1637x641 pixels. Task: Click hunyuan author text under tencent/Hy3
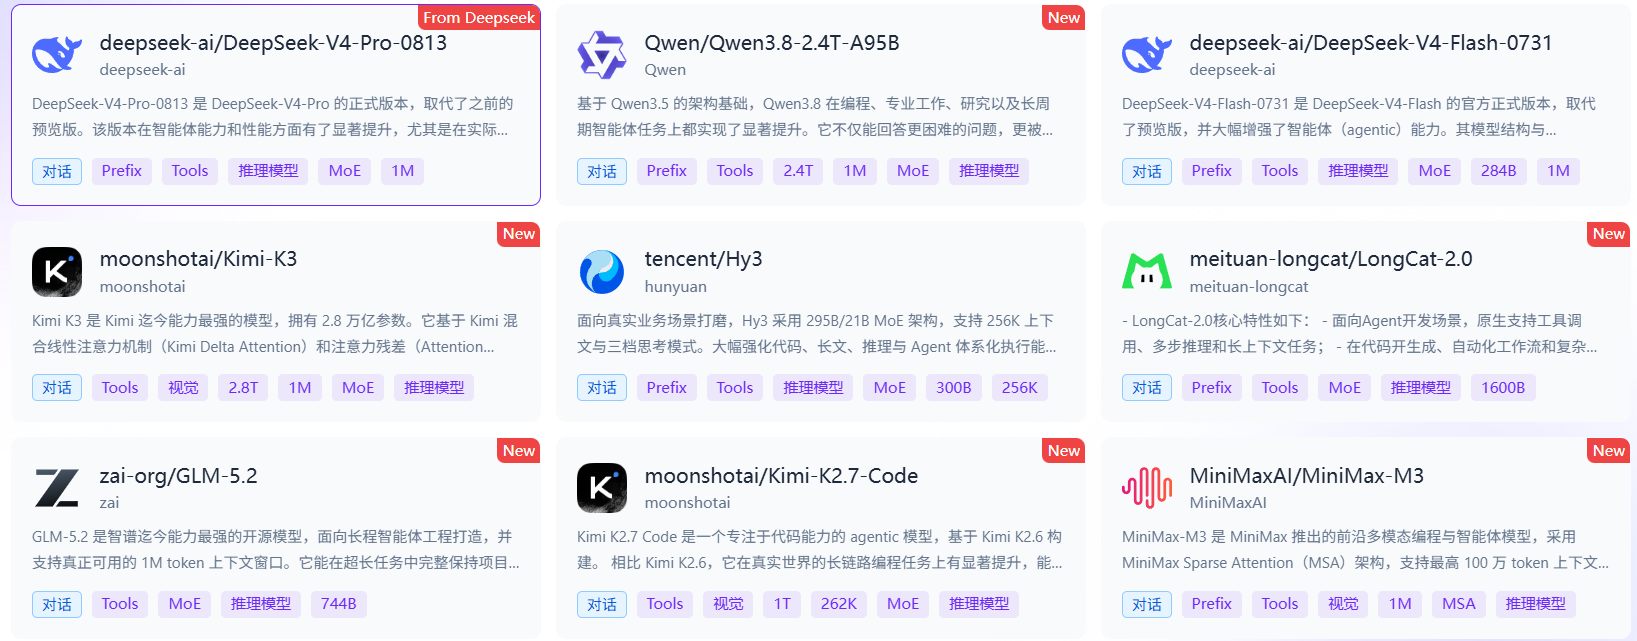(x=675, y=287)
